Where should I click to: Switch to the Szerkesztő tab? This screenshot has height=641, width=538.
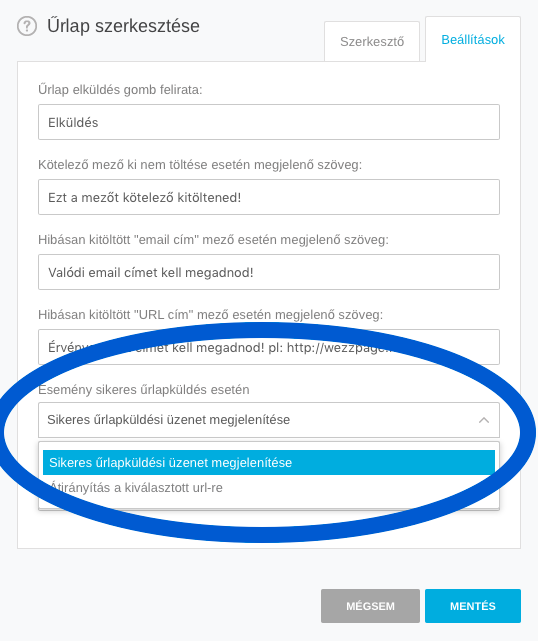click(372, 41)
